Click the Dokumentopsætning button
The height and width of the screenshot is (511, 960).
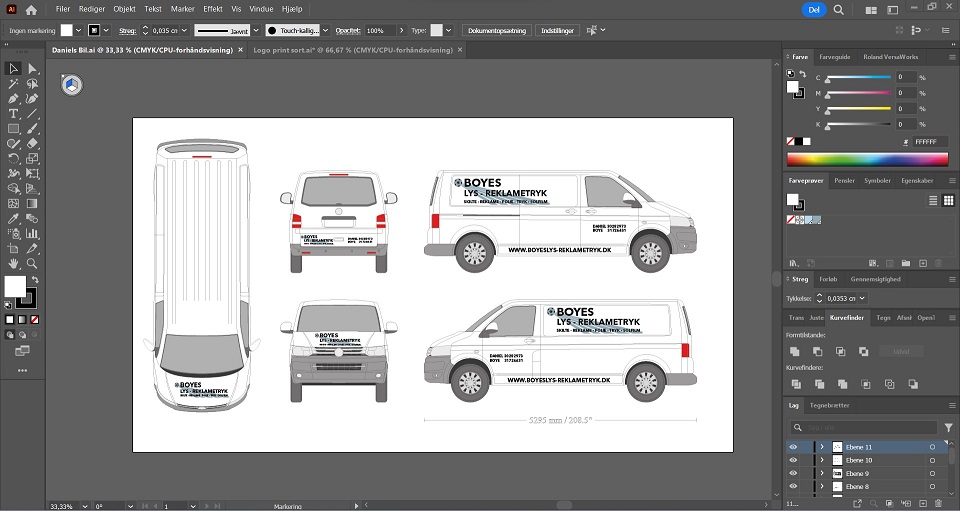(x=497, y=31)
